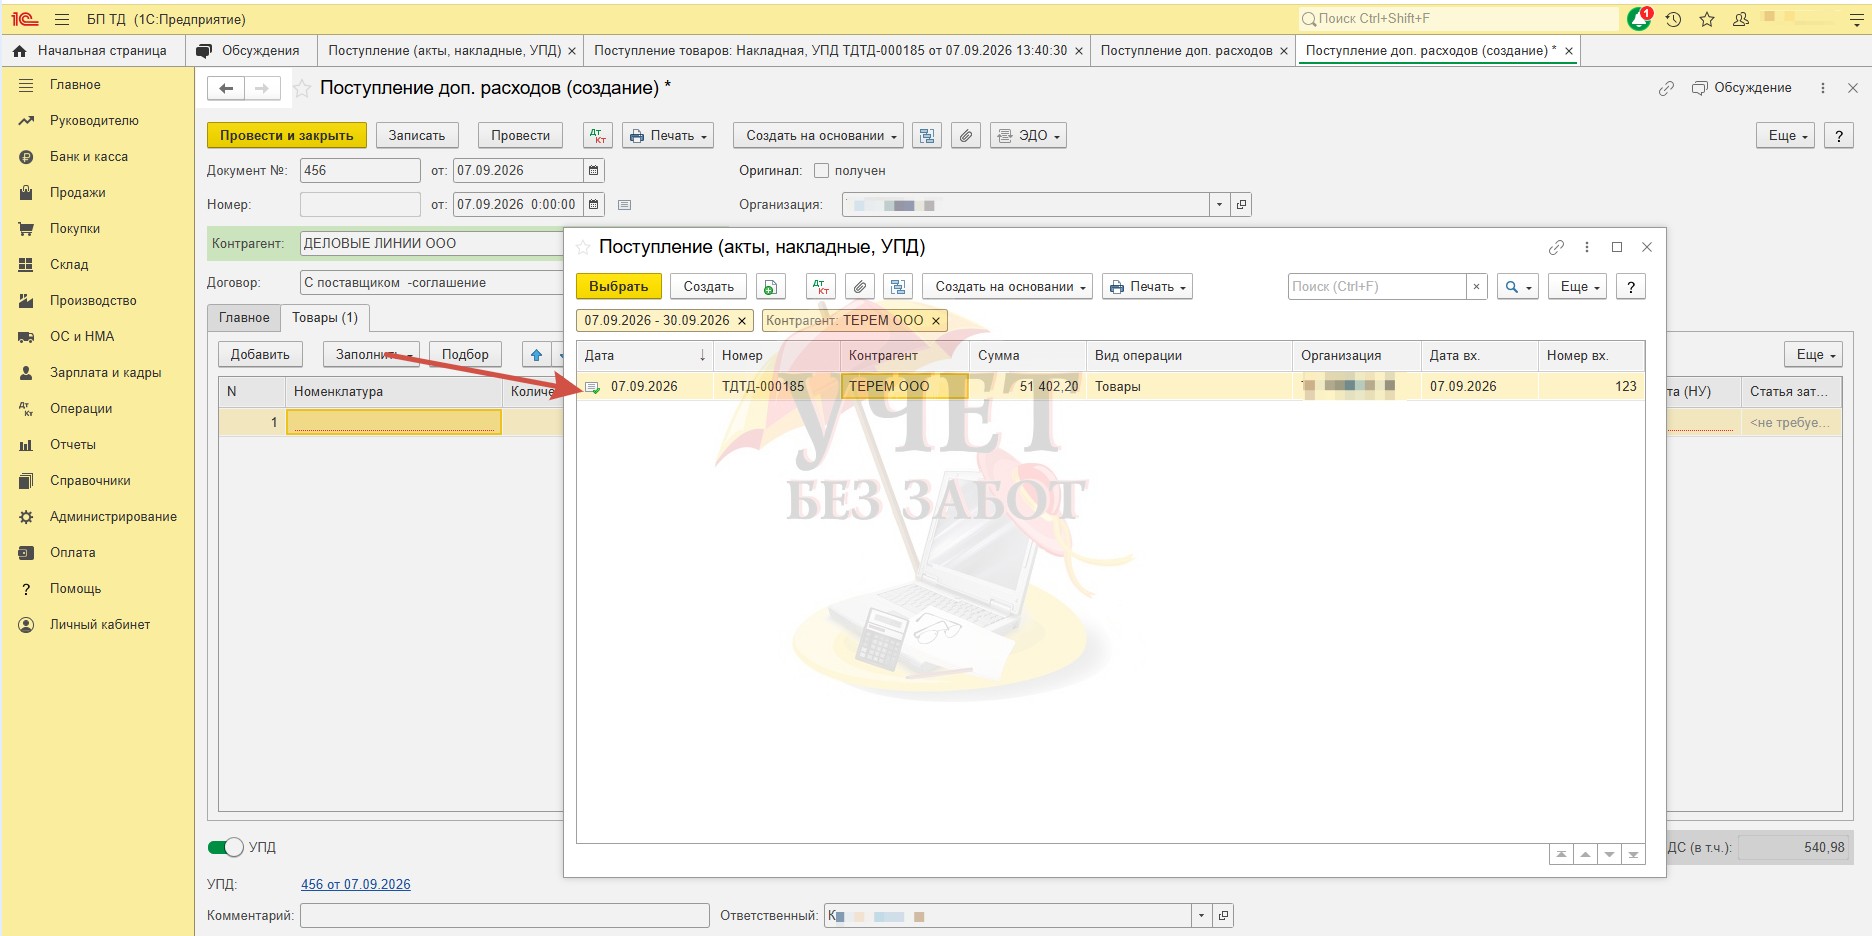Clear the dialog search field cross
The image size is (1872, 936).
coord(1477,287)
